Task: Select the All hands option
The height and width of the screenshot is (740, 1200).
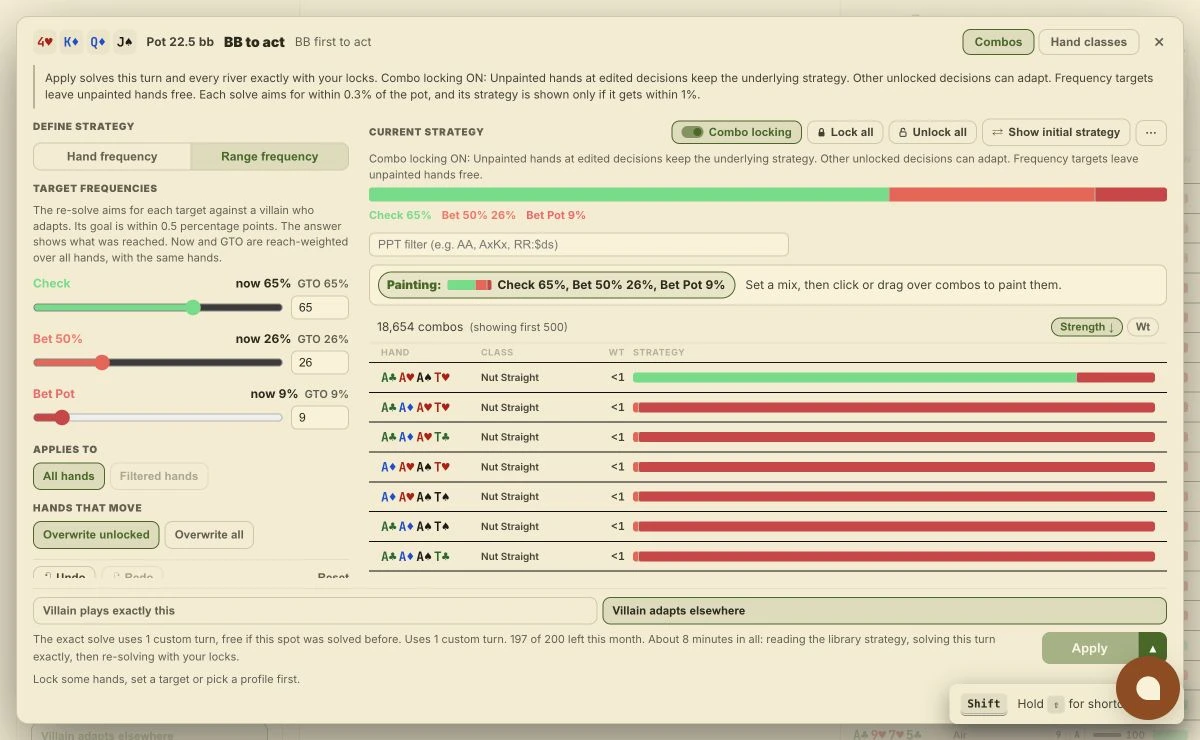Action: coord(69,476)
